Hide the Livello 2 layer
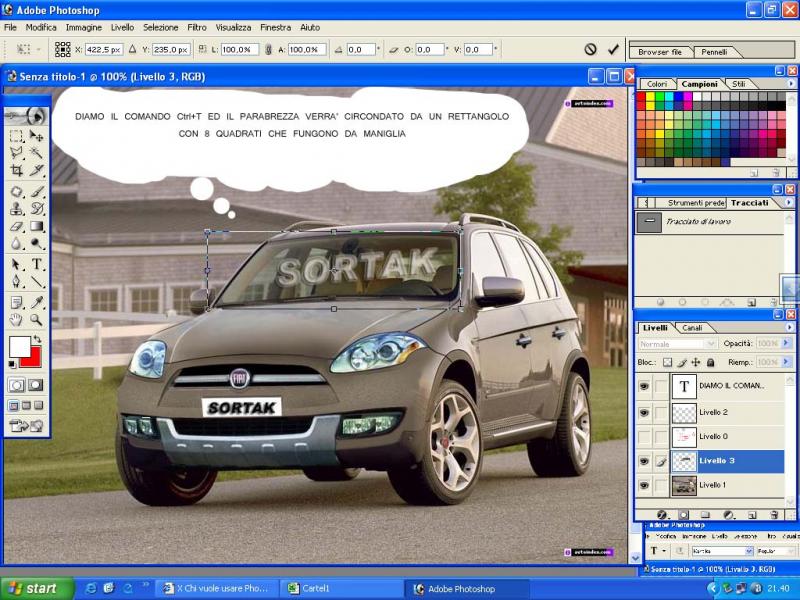This screenshot has width=800, height=600. click(x=644, y=412)
